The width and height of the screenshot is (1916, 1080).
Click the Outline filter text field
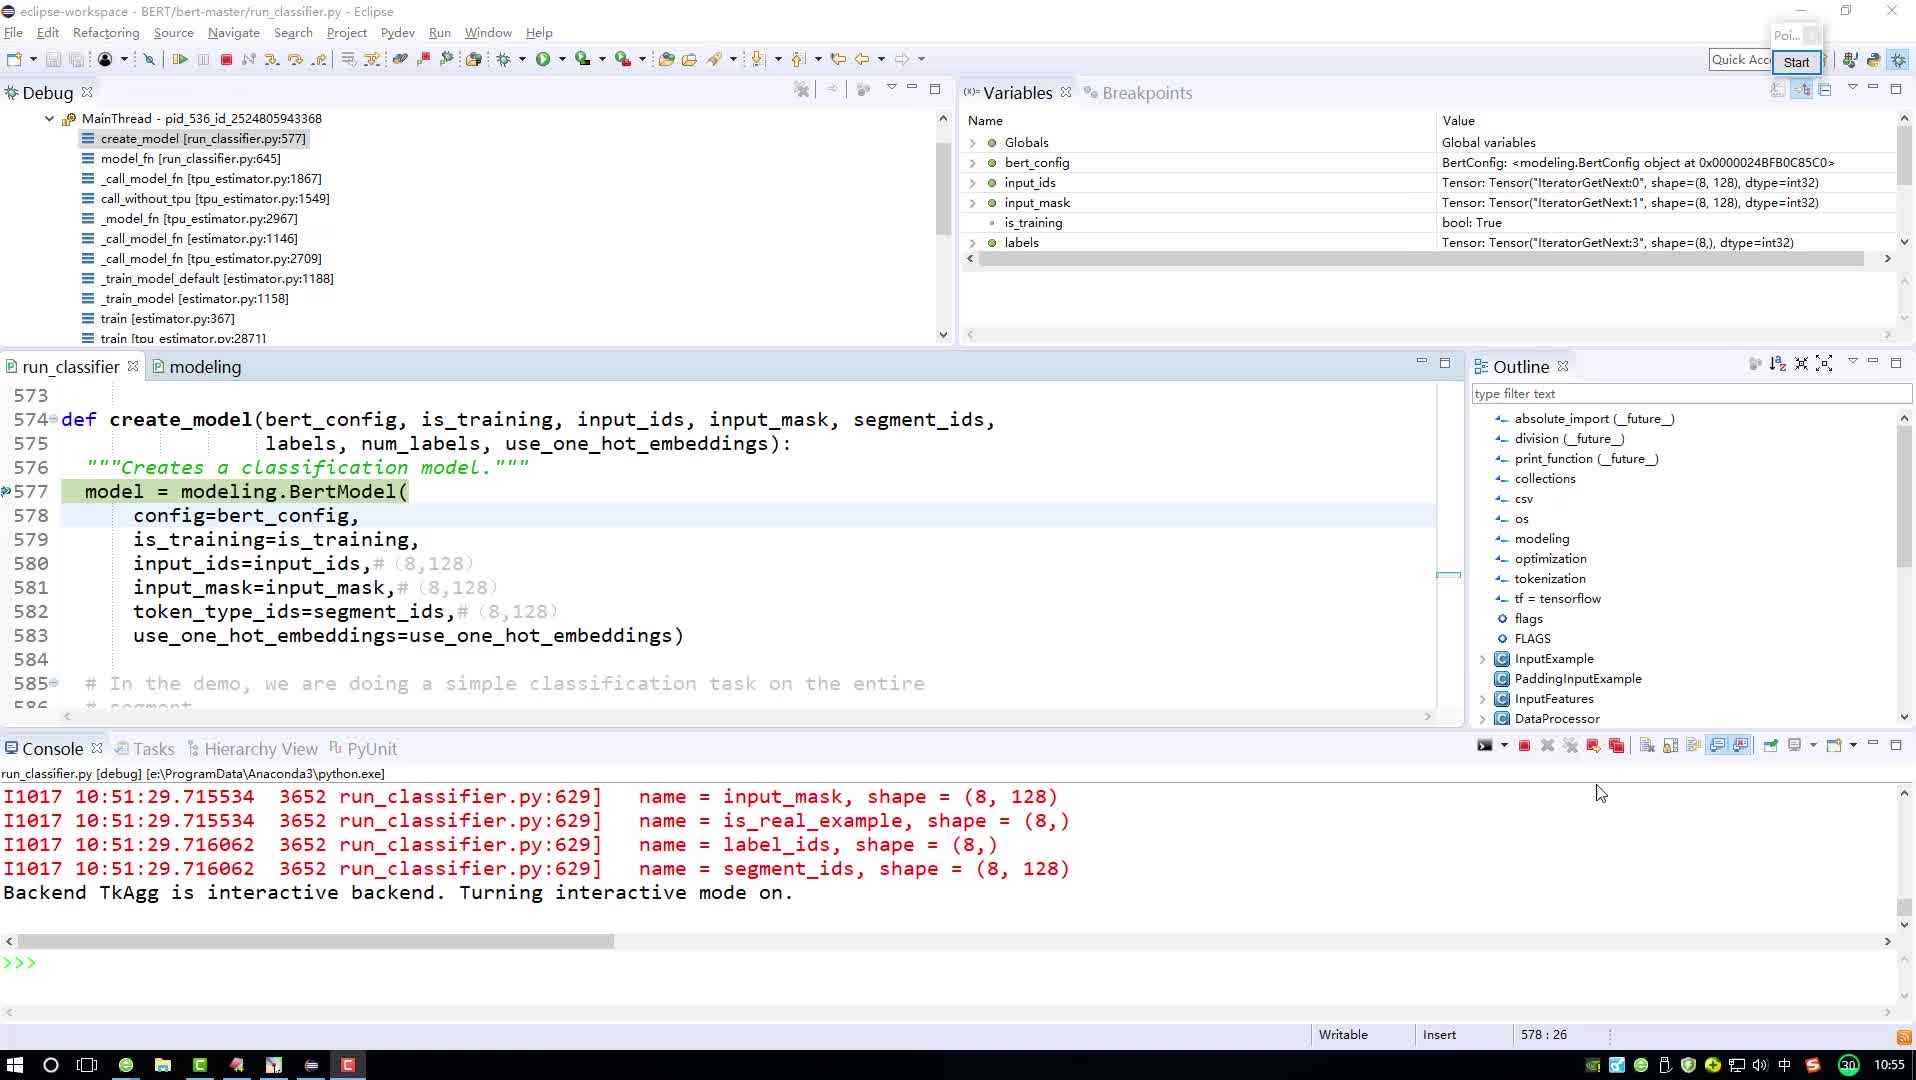(1690, 394)
